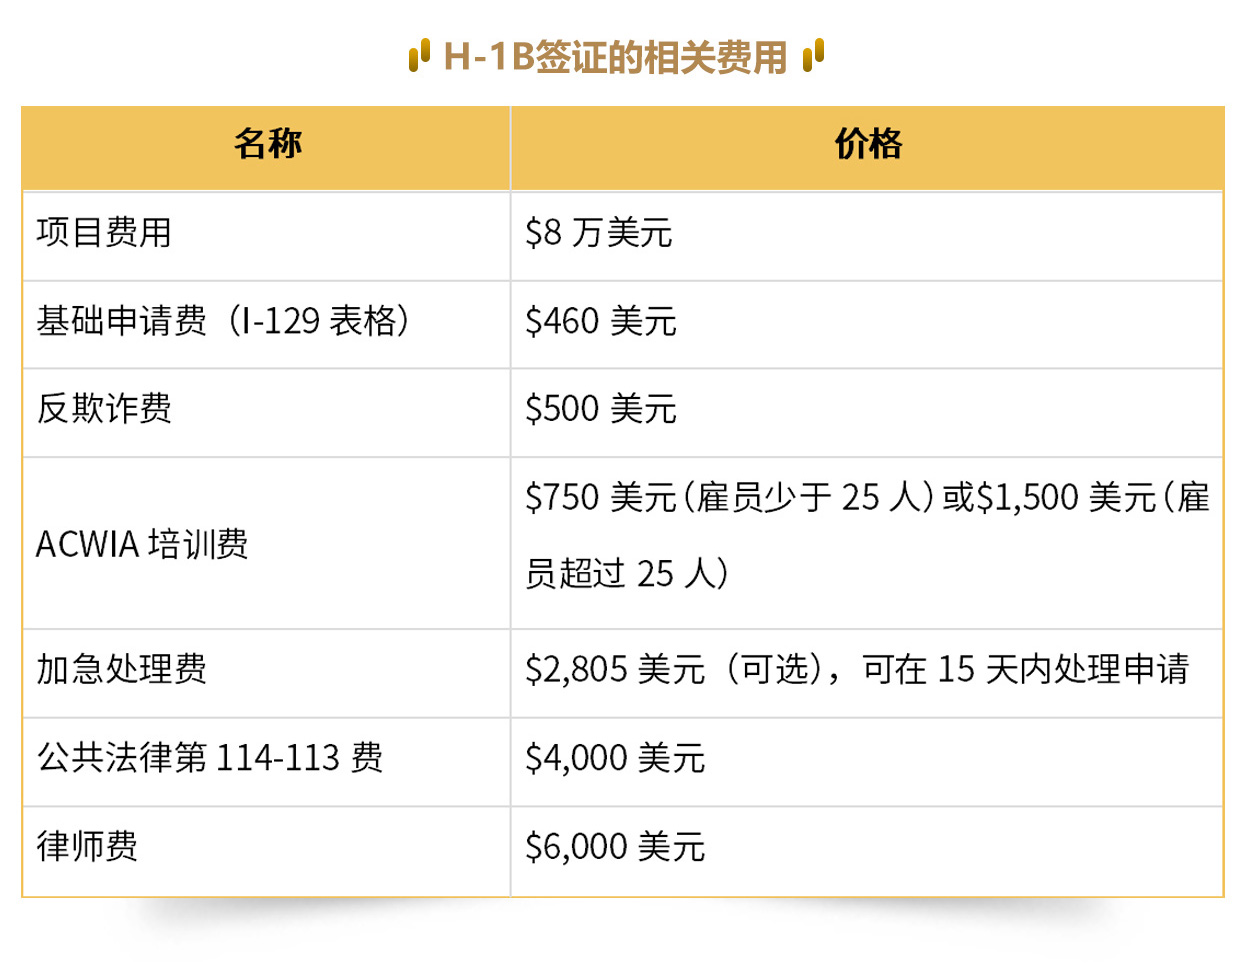1250x970 pixels.
Task: Select the 反欺诈费 row label
Action: click(104, 409)
